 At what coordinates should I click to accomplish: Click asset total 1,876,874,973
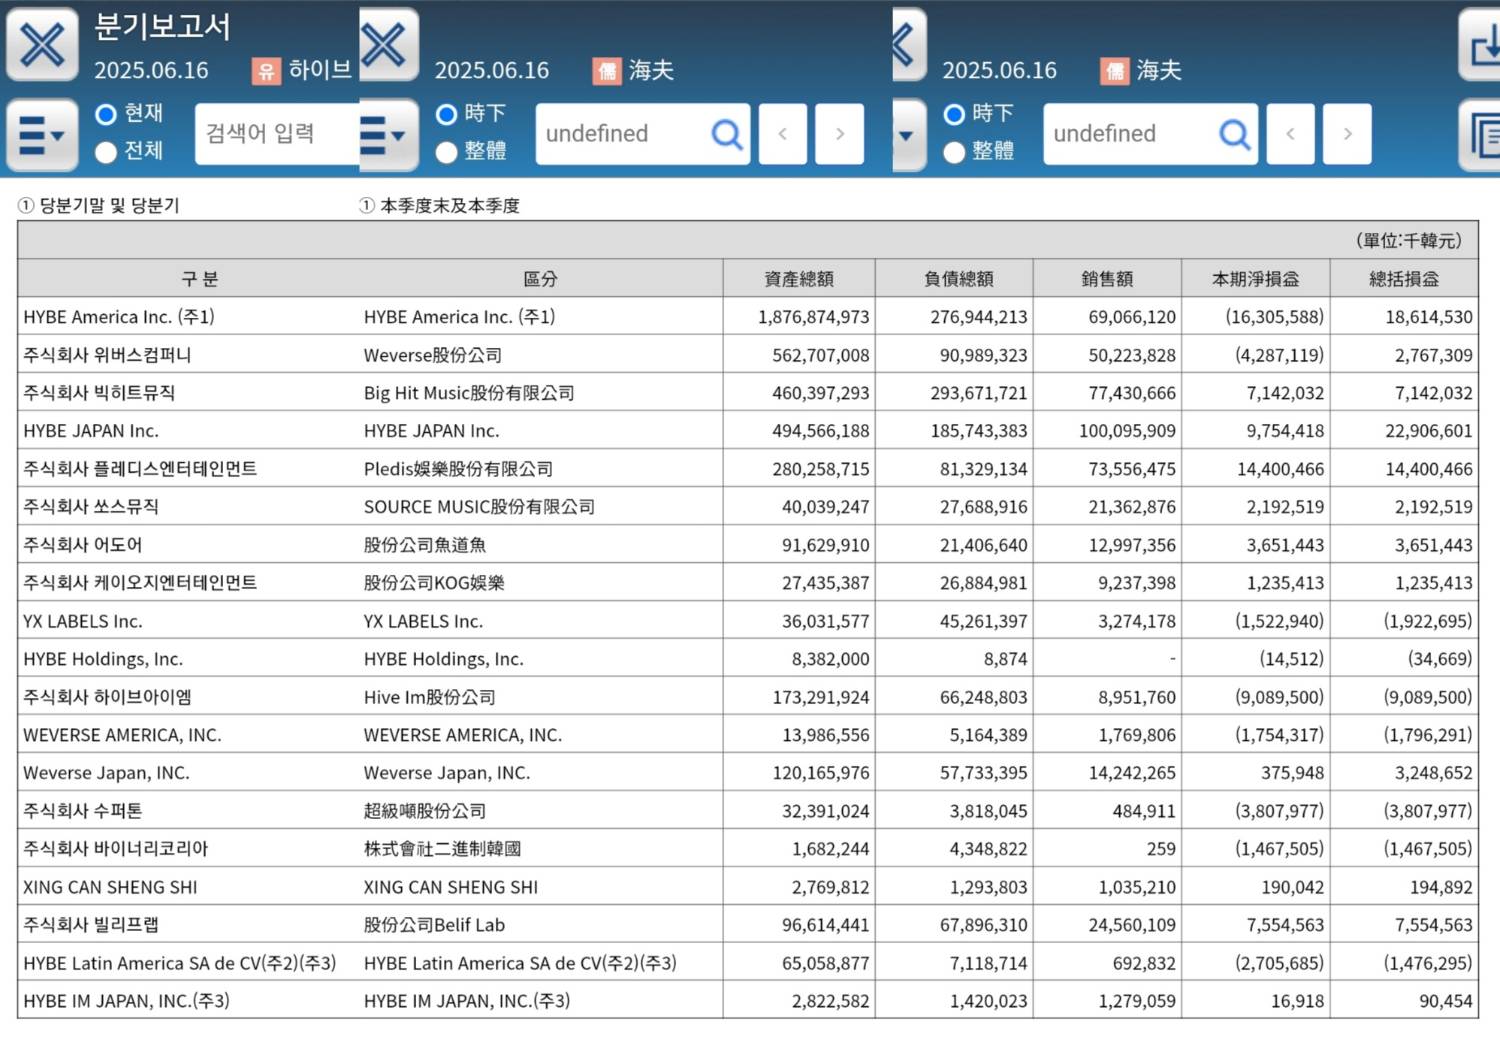tap(813, 317)
